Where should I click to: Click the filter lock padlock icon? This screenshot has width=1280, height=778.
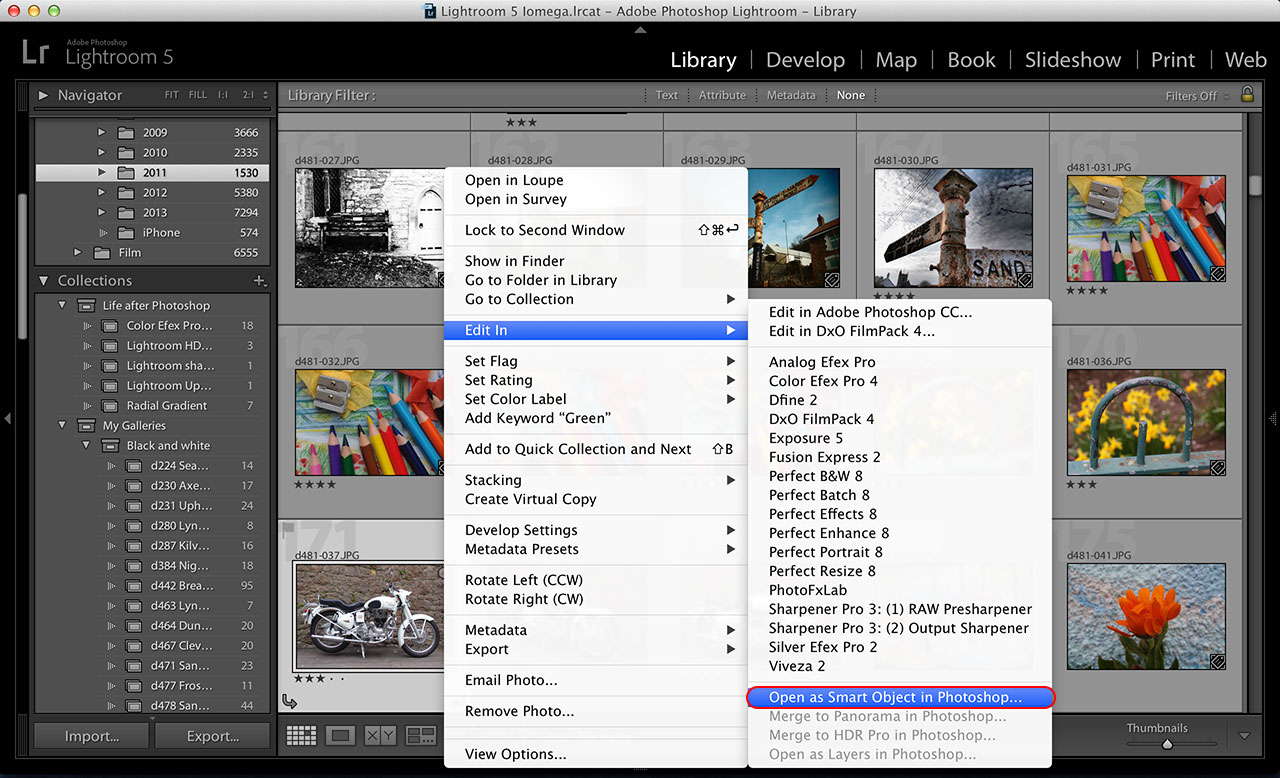(1246, 94)
